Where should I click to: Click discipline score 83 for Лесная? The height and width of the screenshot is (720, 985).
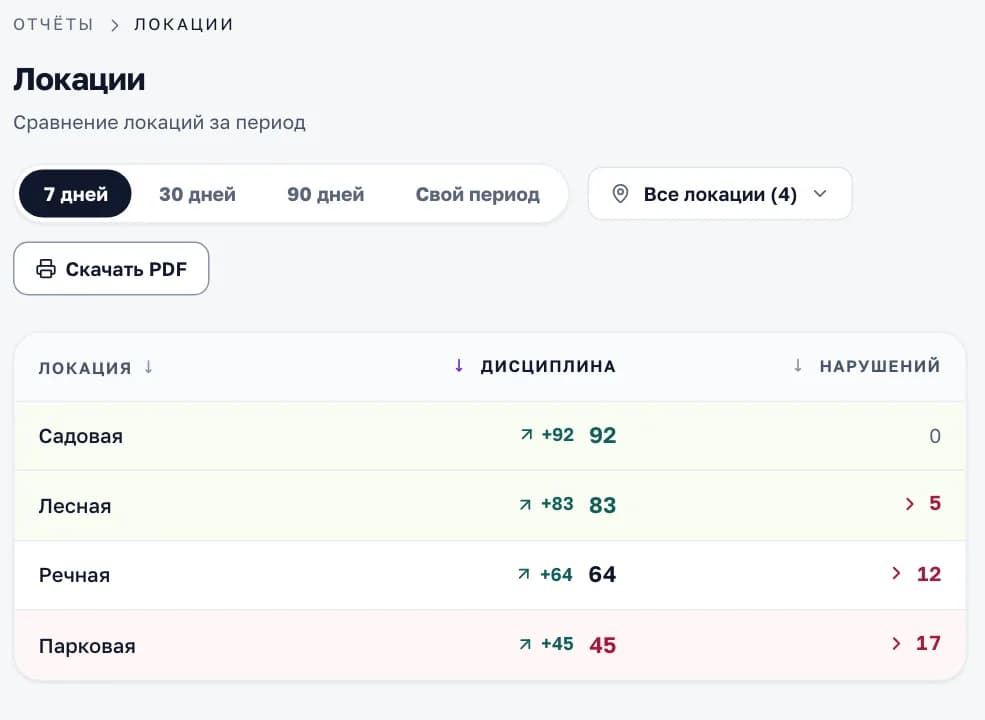[602, 505]
